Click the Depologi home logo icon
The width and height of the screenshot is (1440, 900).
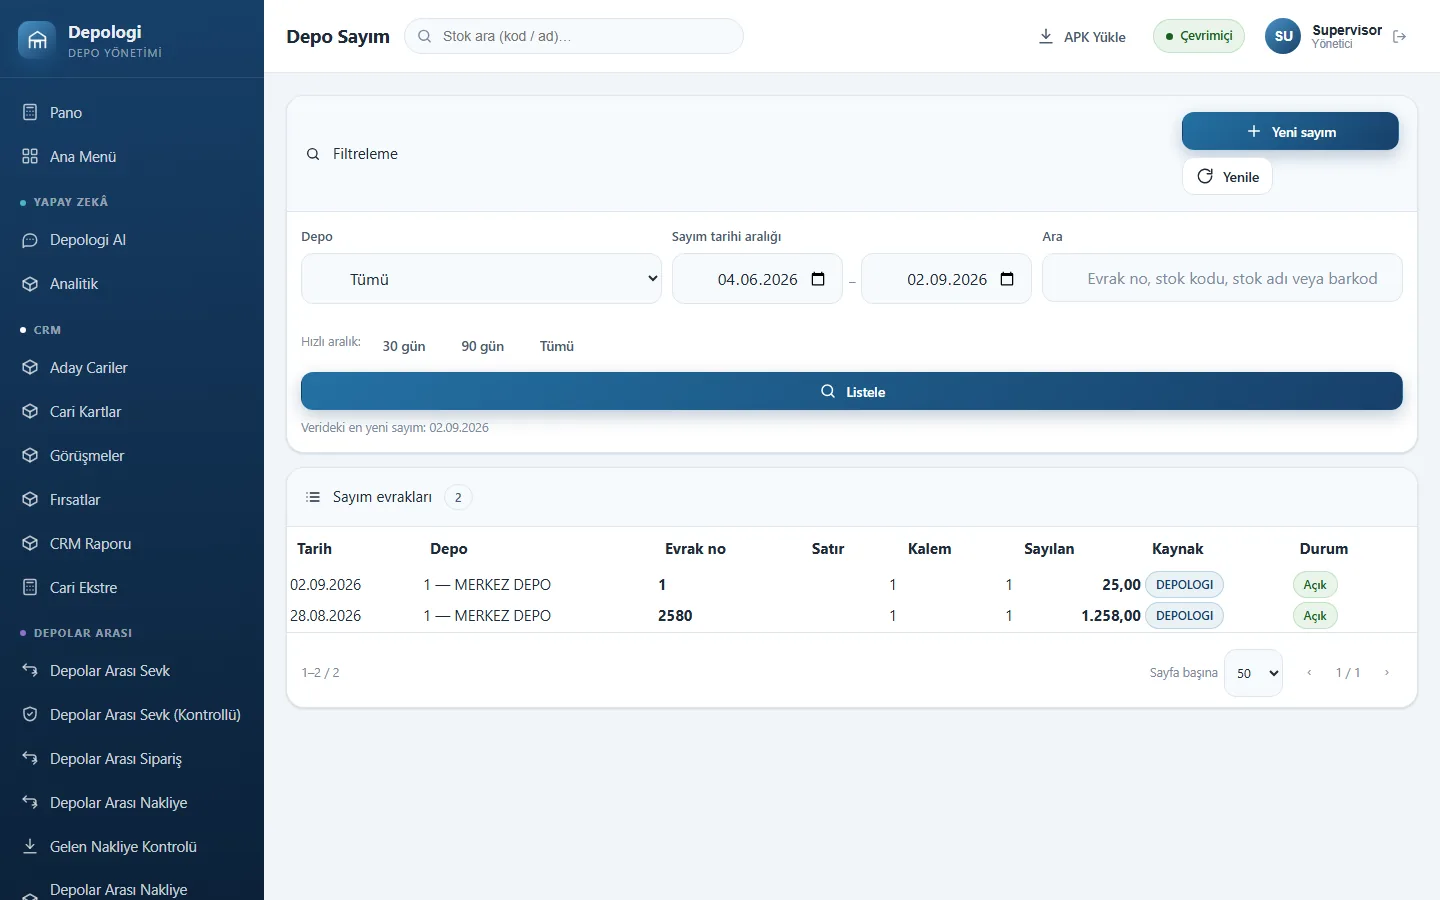[37, 40]
